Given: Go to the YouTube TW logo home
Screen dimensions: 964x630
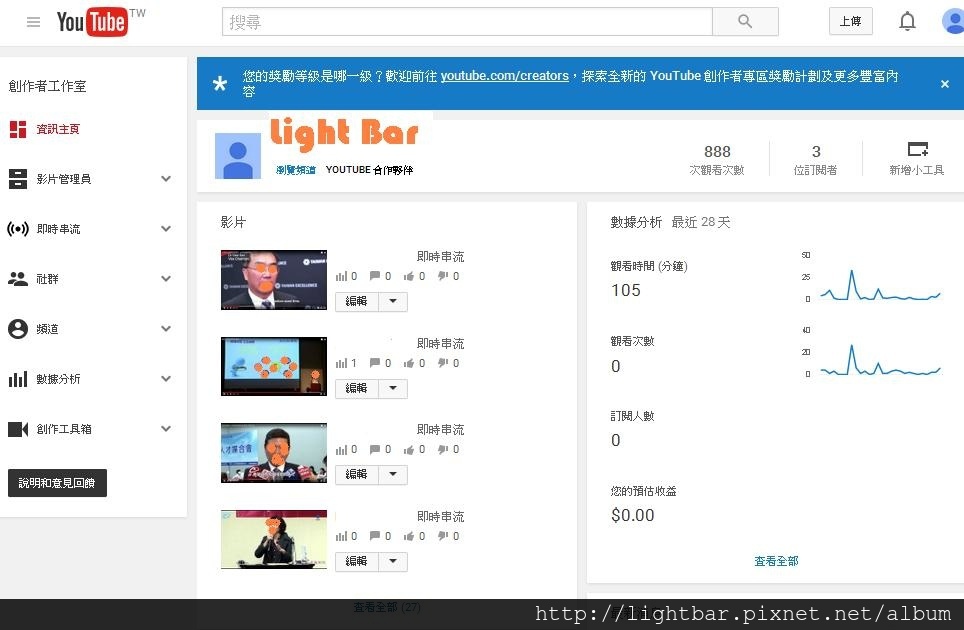Looking at the screenshot, I should click(x=101, y=22).
